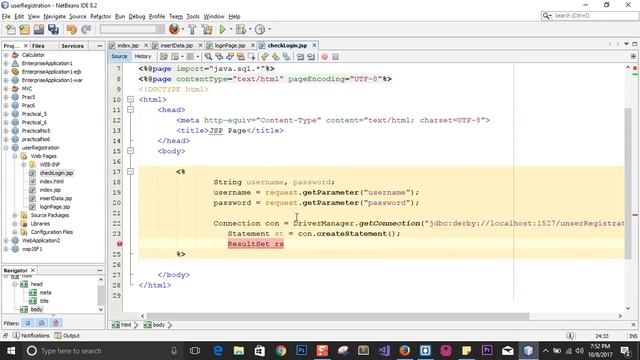640x360 pixels.
Task: Switch to the History view button
Action: point(143,56)
